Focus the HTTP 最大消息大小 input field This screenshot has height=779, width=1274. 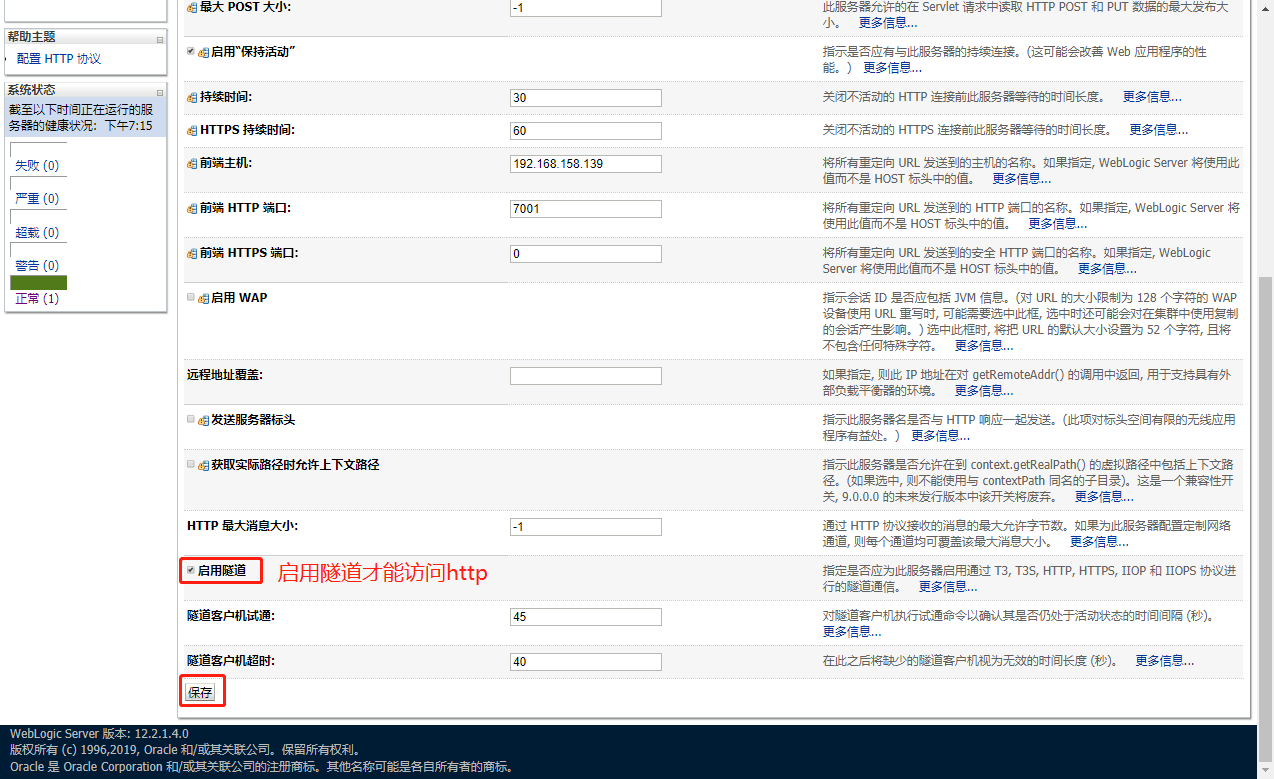pos(586,527)
